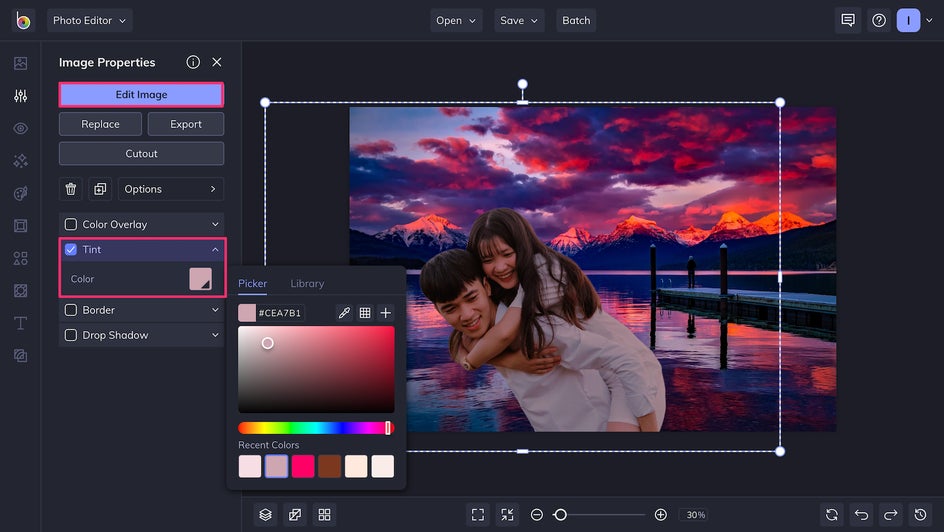Expand the Border section chevron
This screenshot has height=532, width=944.
click(215, 310)
